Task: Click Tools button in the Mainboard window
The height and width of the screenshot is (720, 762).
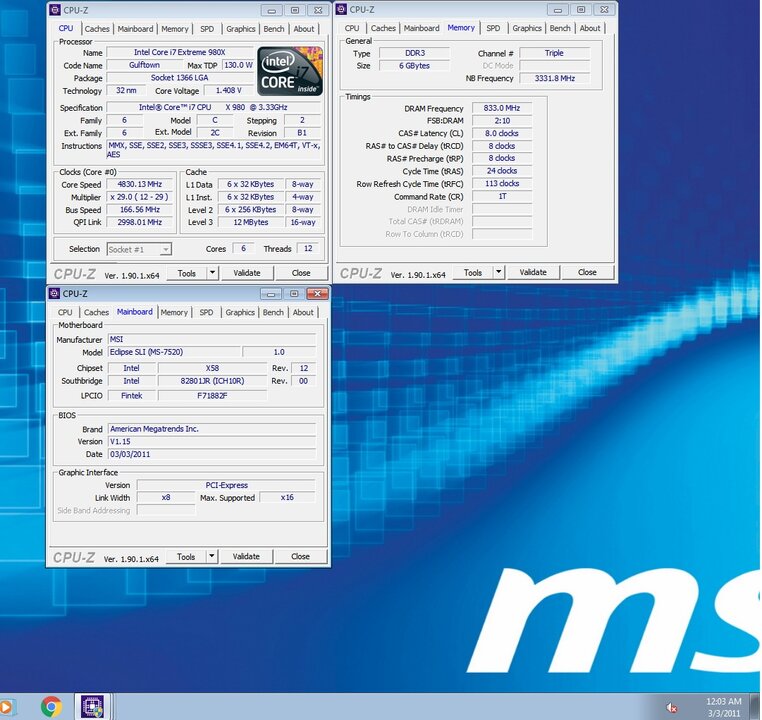Action: (186, 557)
